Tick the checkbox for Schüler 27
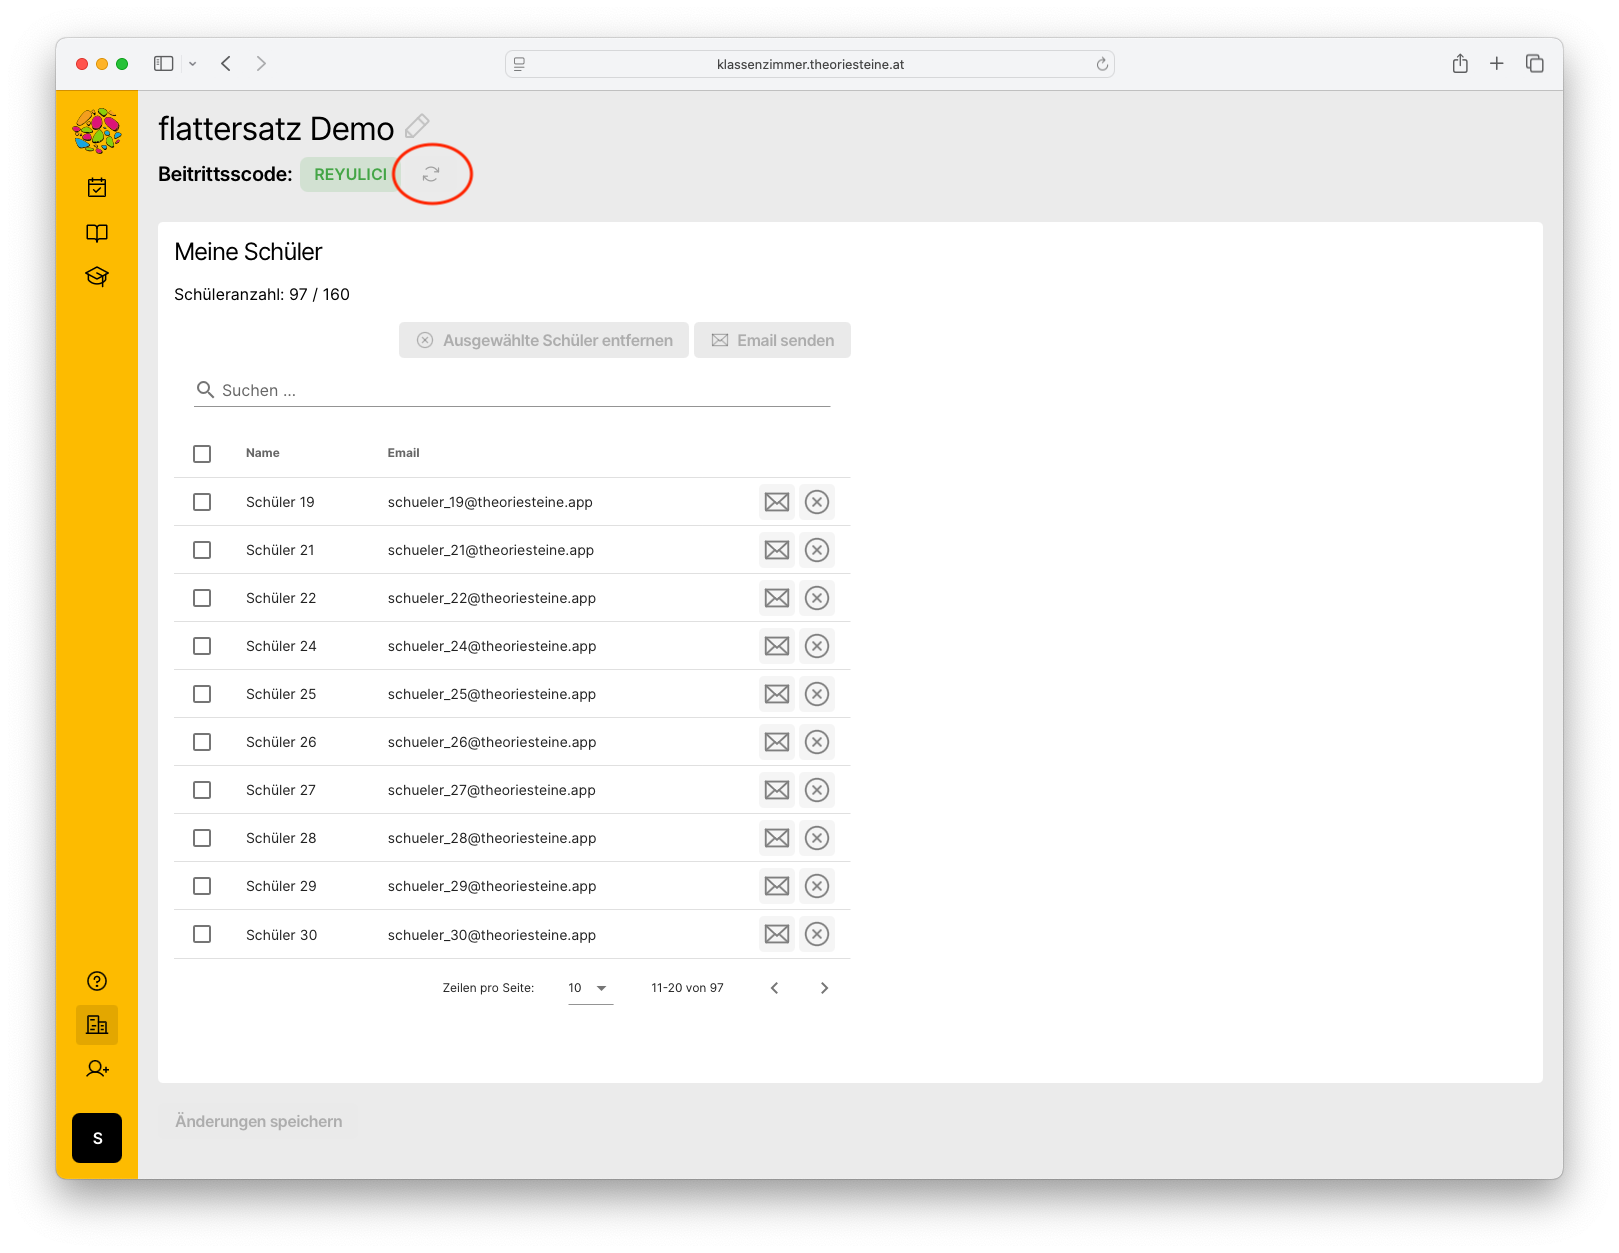 coord(202,790)
